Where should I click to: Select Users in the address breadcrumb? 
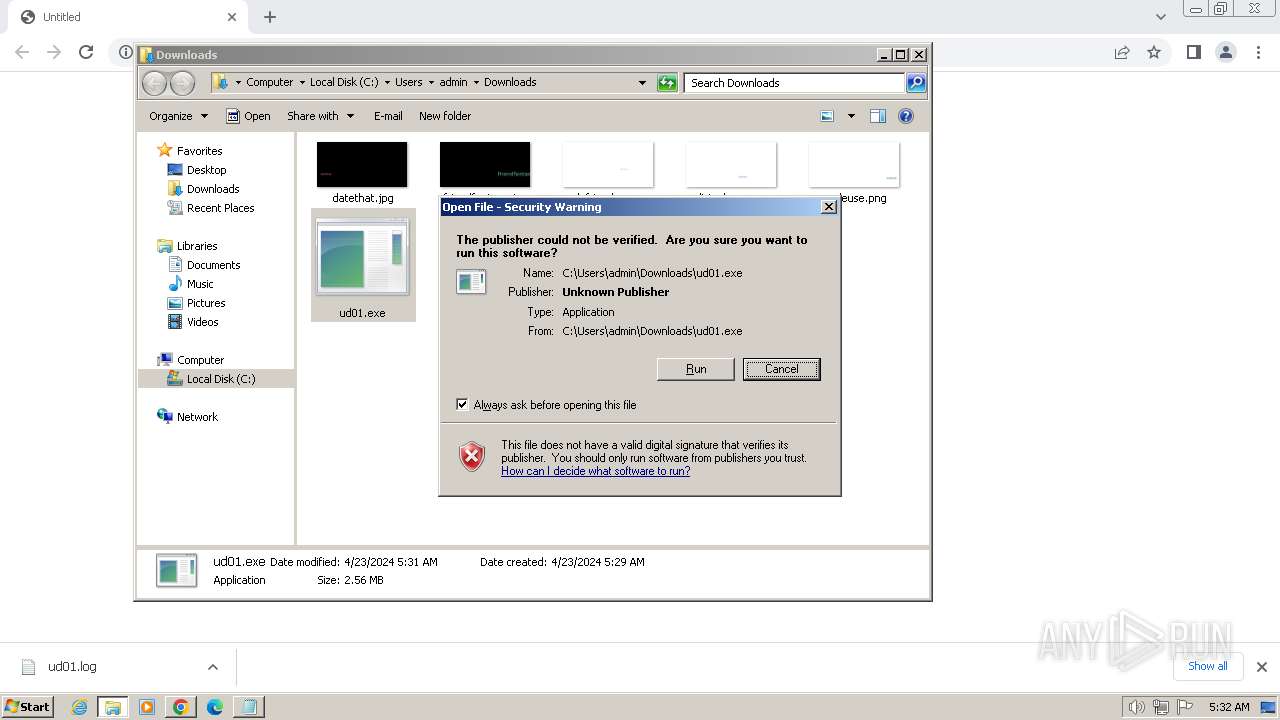click(409, 83)
